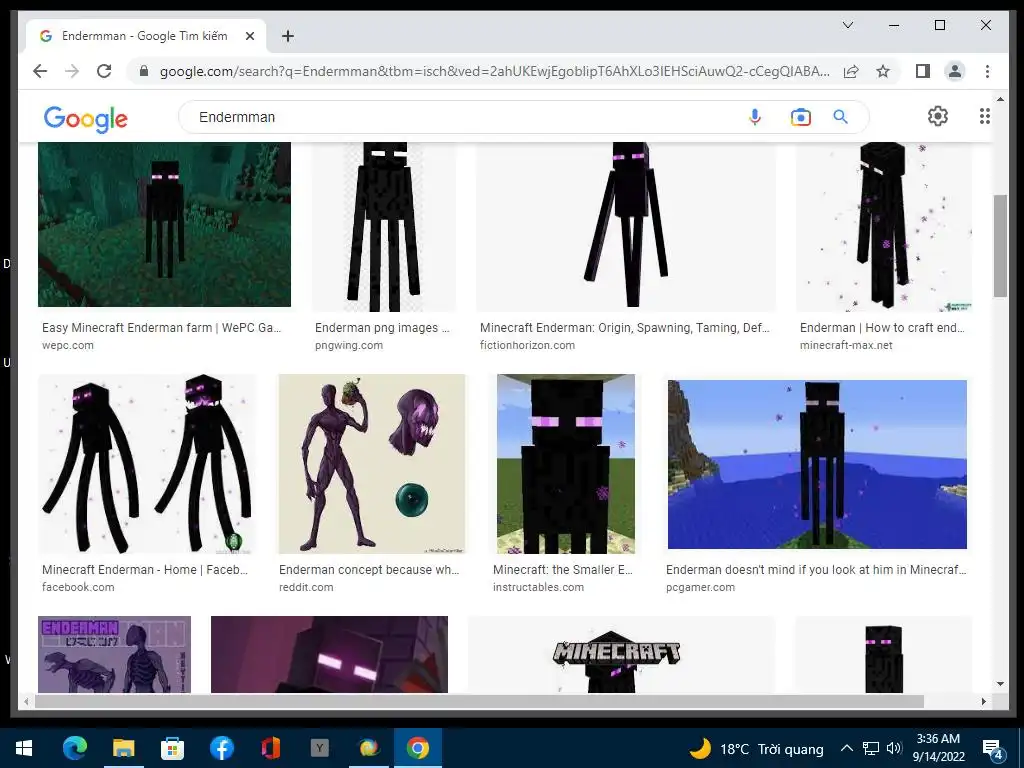
Task: Click the address bar URL
Action: (495, 71)
